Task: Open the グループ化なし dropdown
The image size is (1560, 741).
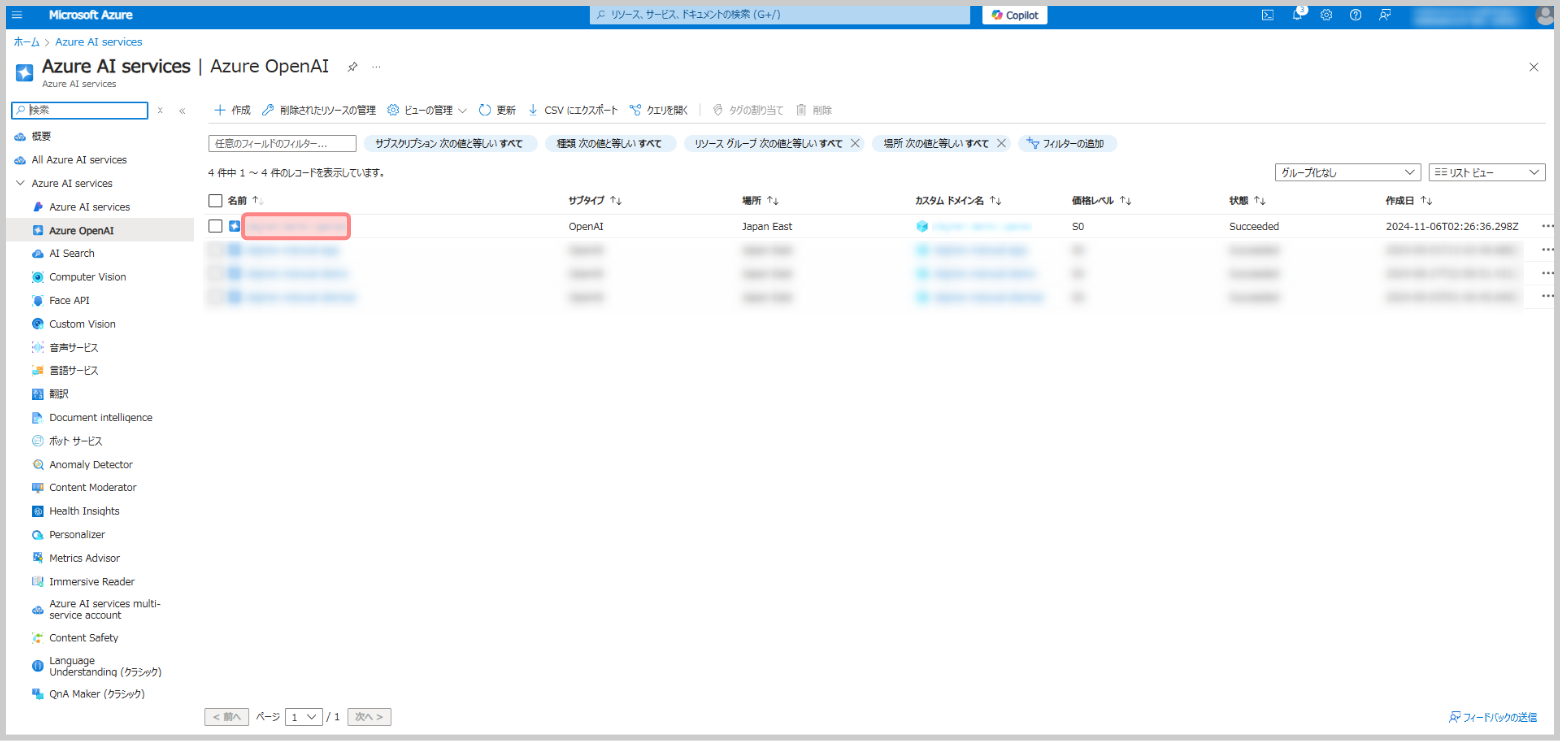Action: pos(1348,173)
